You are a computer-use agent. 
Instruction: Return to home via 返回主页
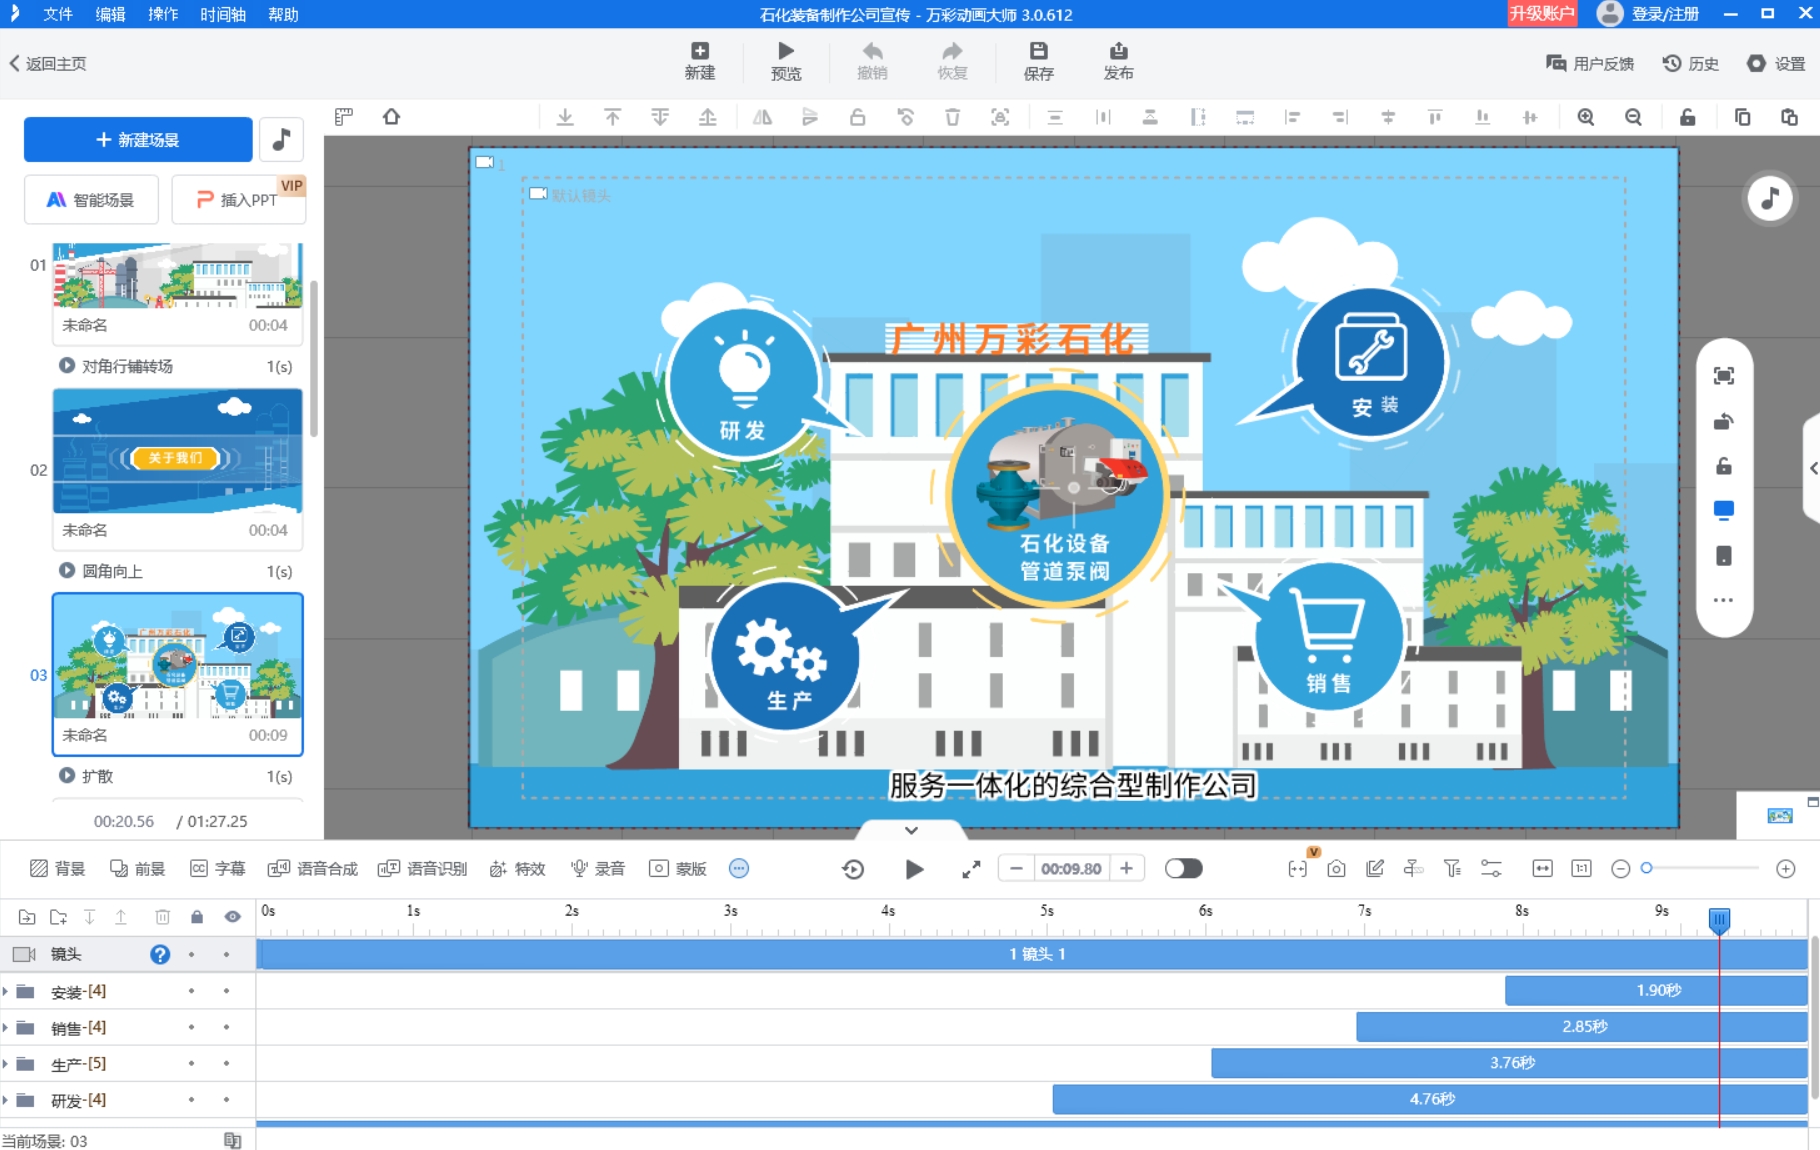[48, 63]
